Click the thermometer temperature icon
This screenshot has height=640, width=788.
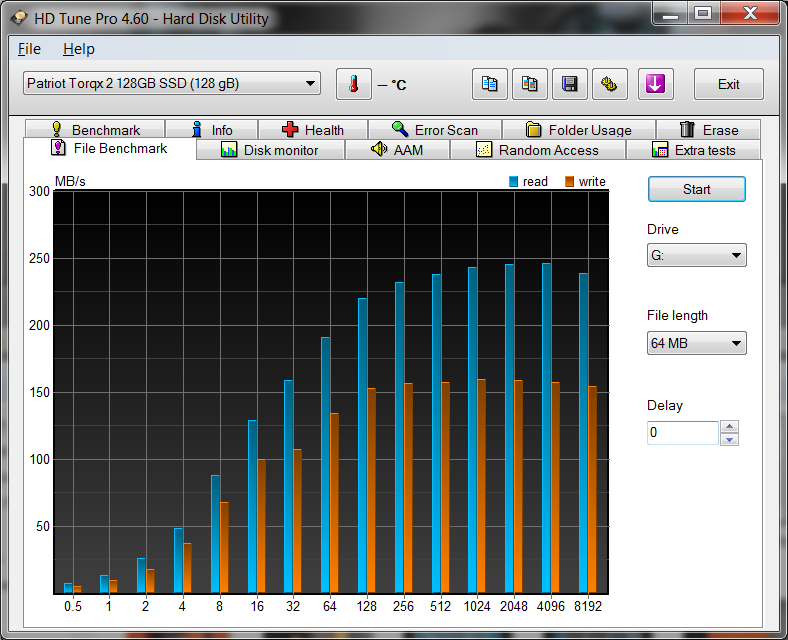pyautogui.click(x=353, y=84)
